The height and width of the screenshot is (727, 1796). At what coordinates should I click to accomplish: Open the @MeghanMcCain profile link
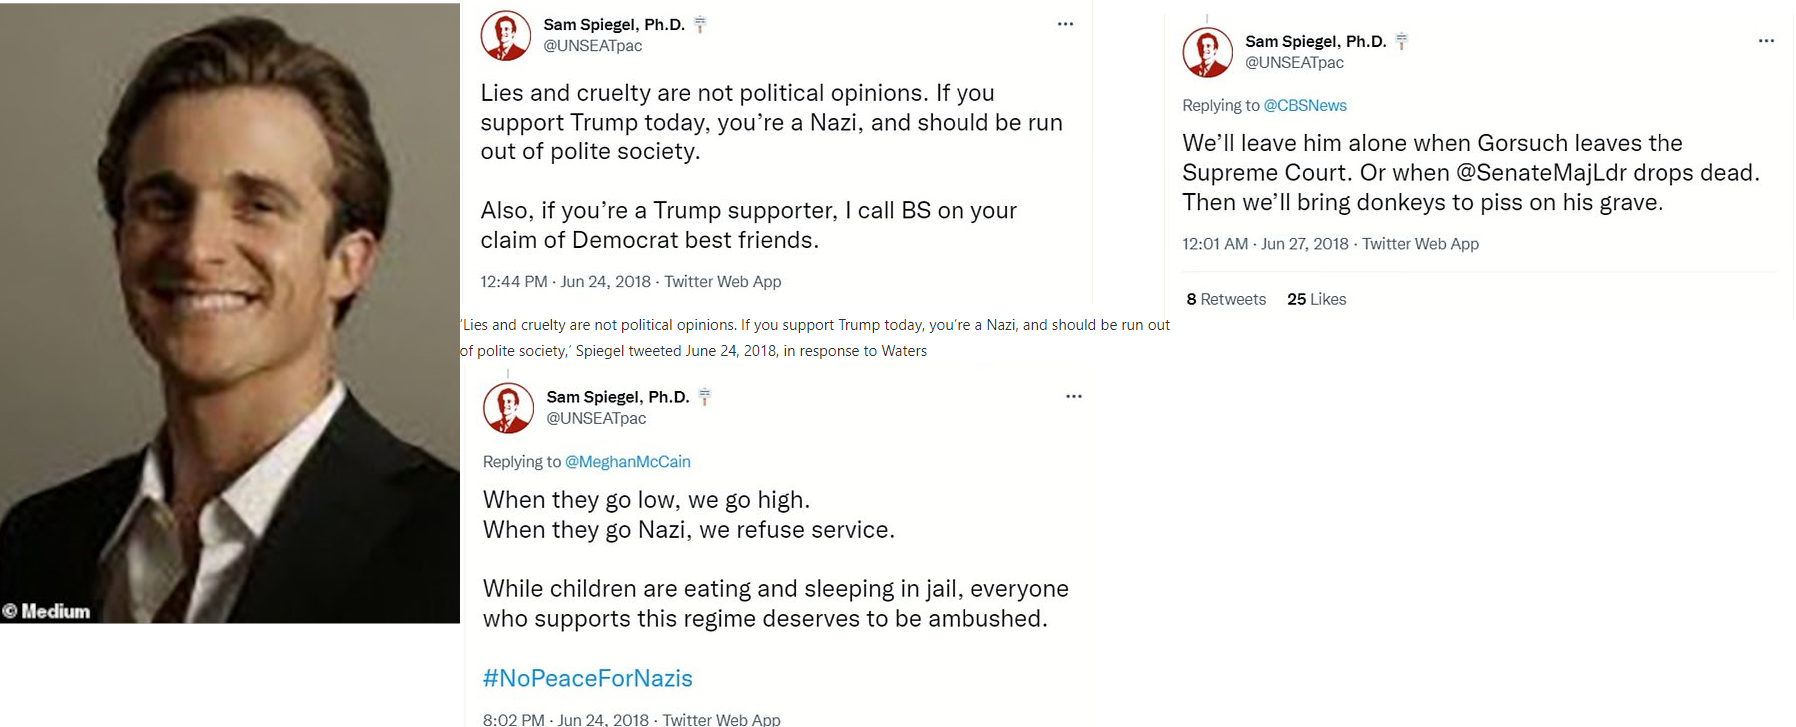pyautogui.click(x=628, y=462)
